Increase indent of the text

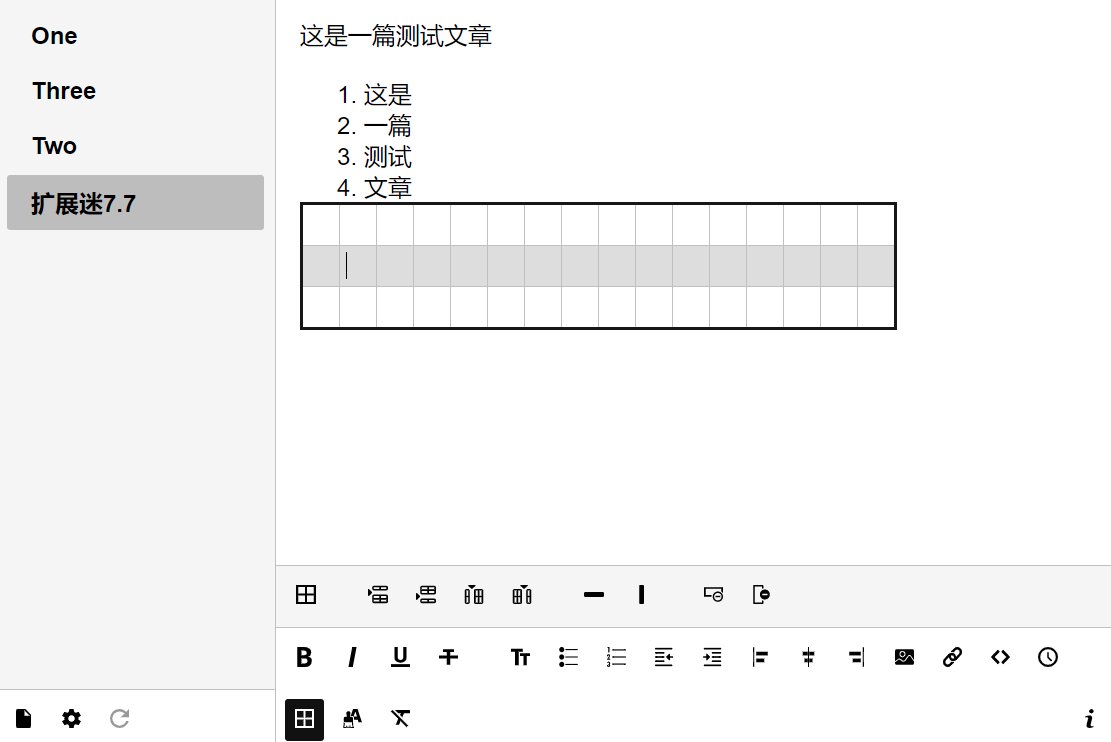(712, 658)
